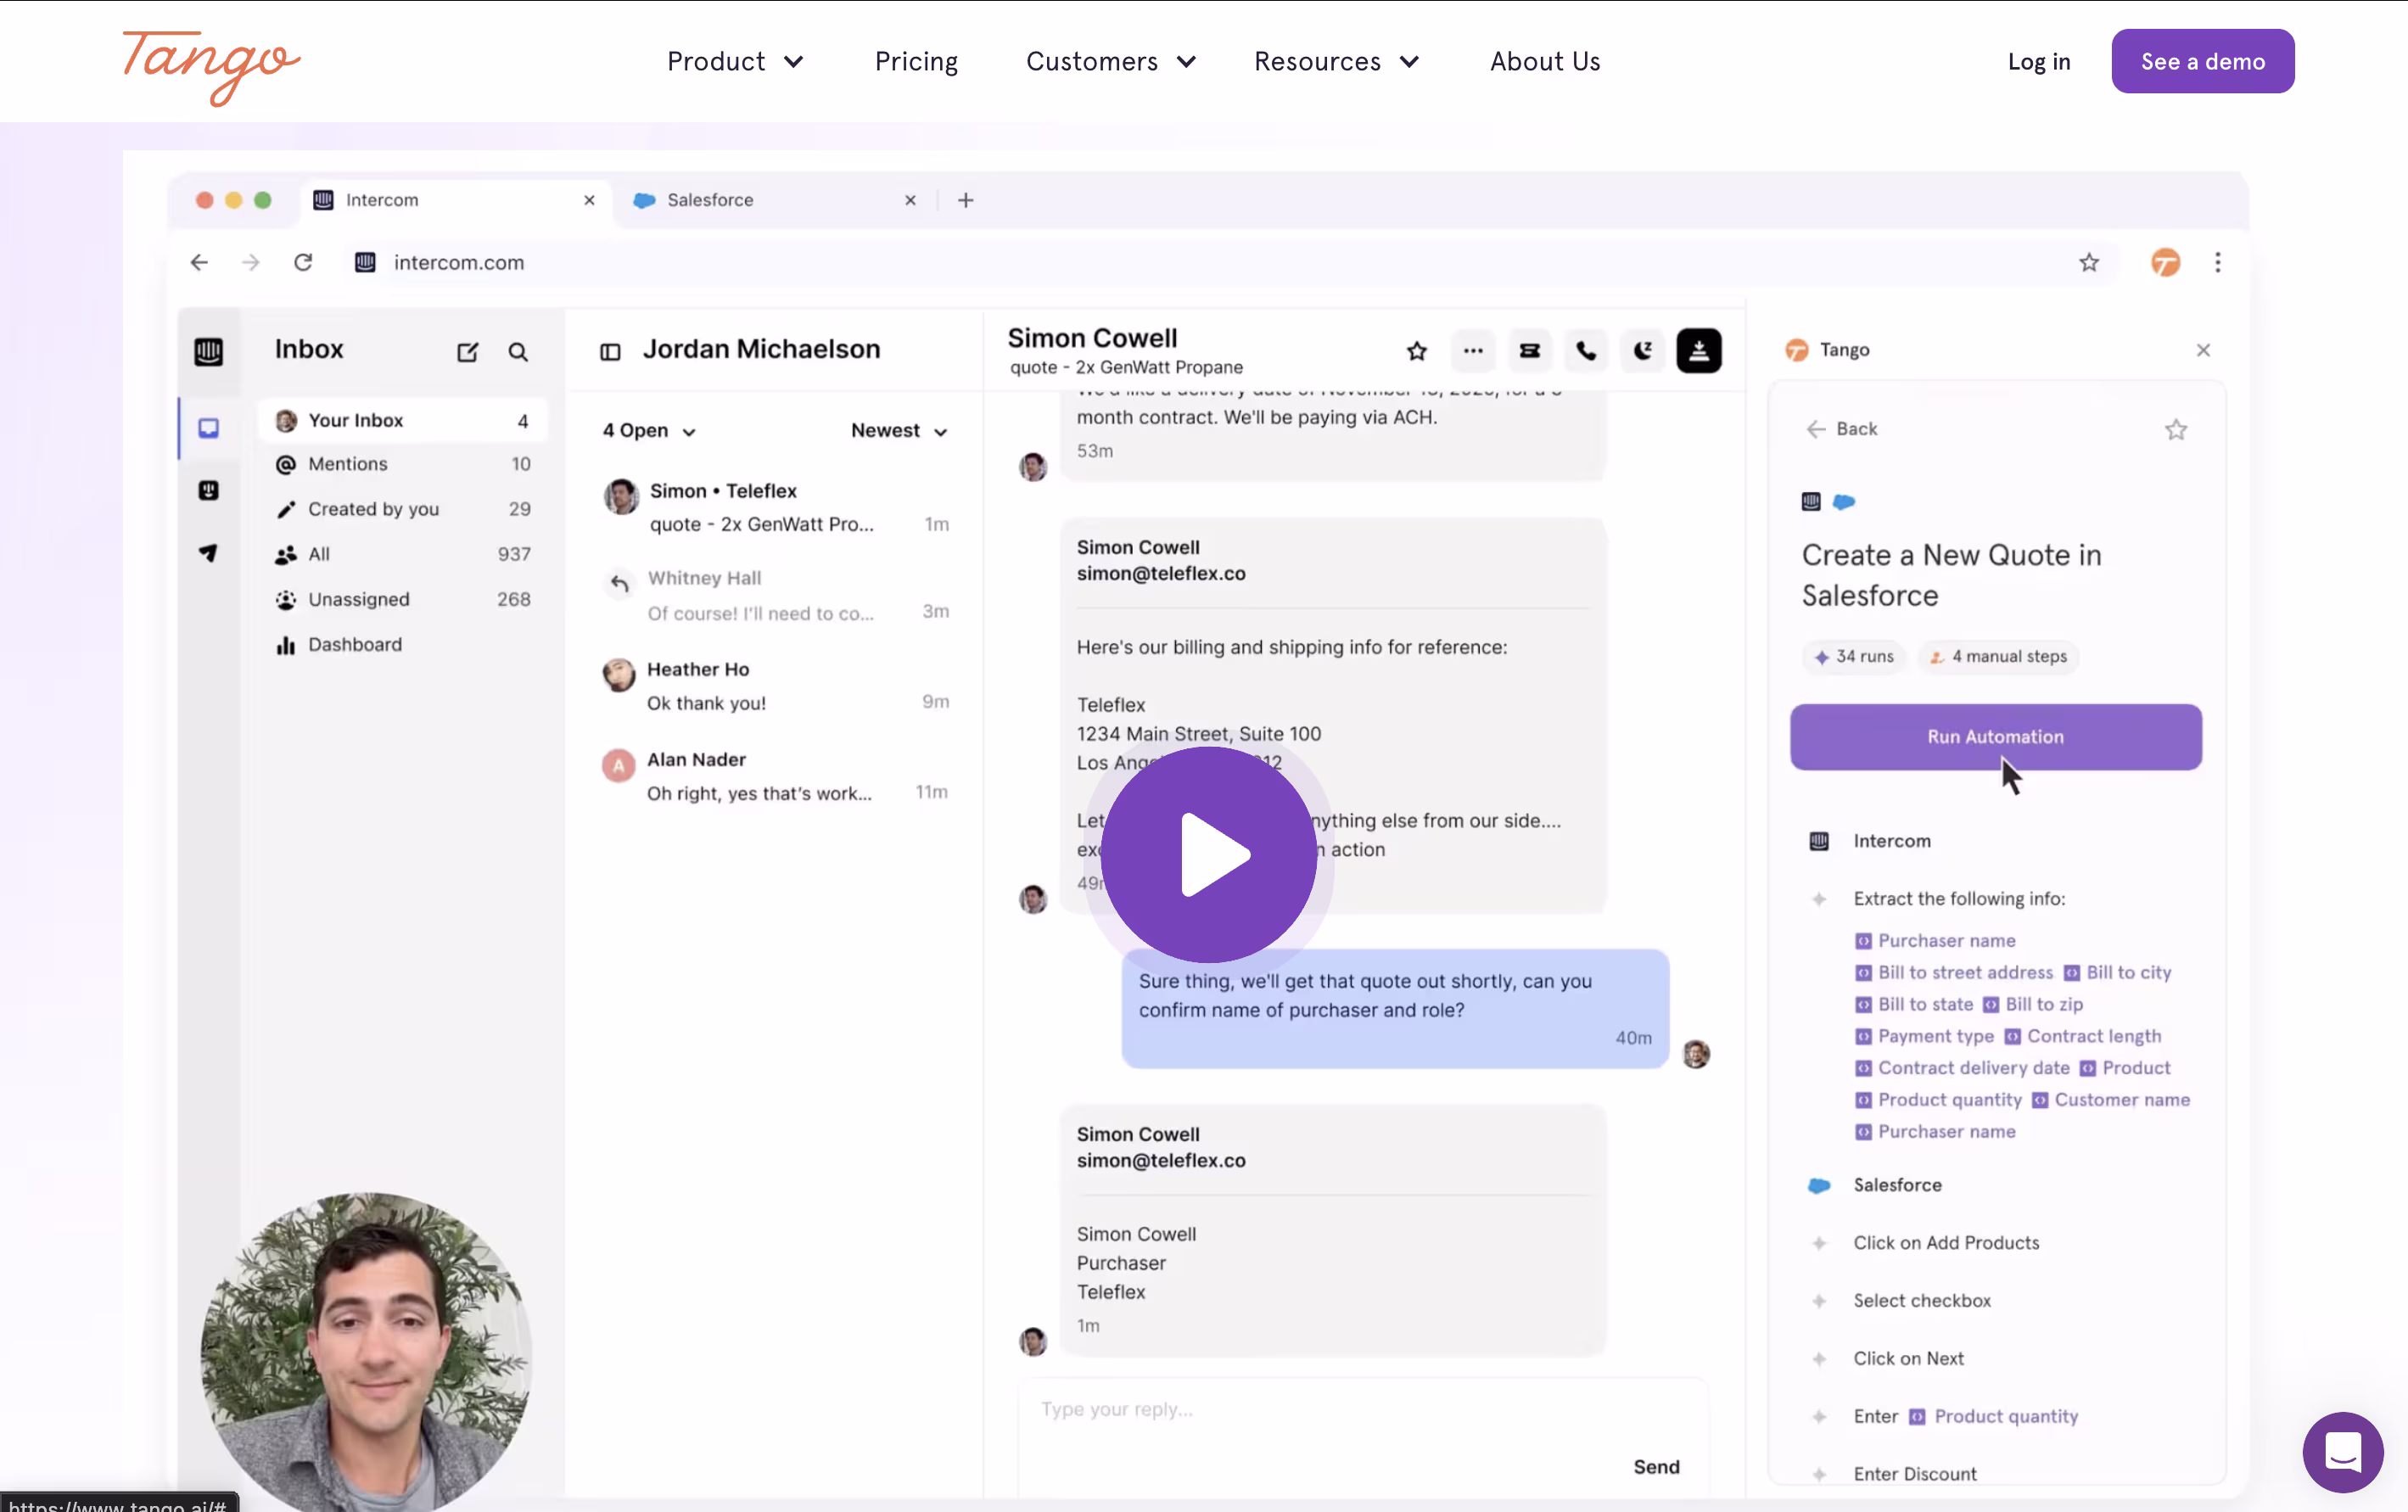Expand the Resources menu
This screenshot has height=1512, width=2408.
(1336, 62)
